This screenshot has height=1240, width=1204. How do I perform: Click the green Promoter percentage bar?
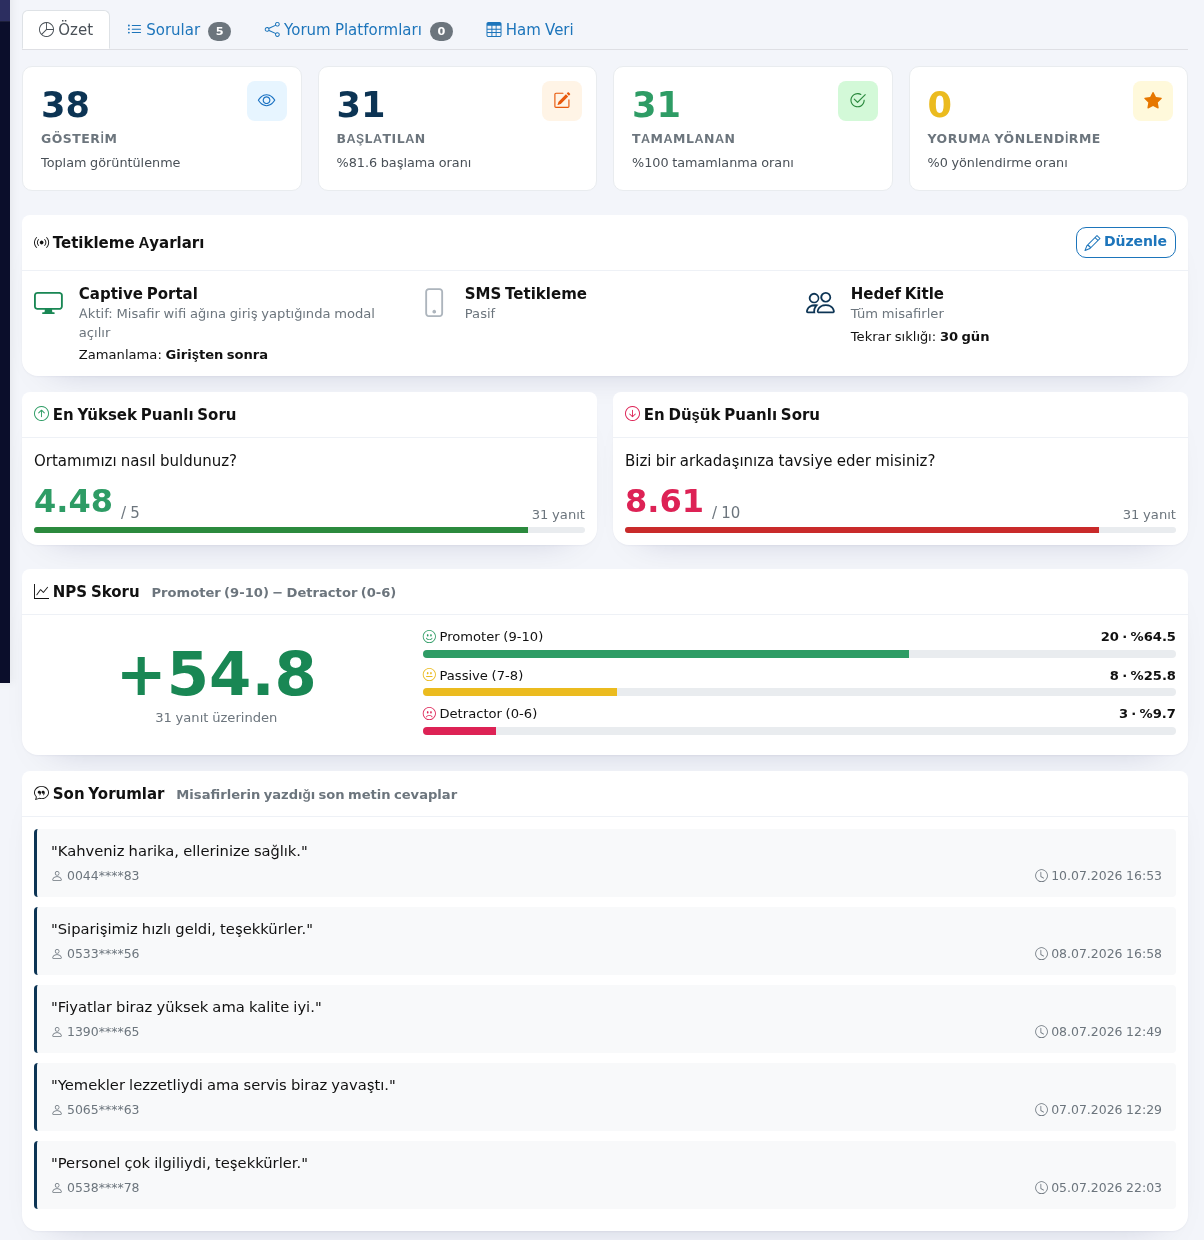click(x=666, y=654)
